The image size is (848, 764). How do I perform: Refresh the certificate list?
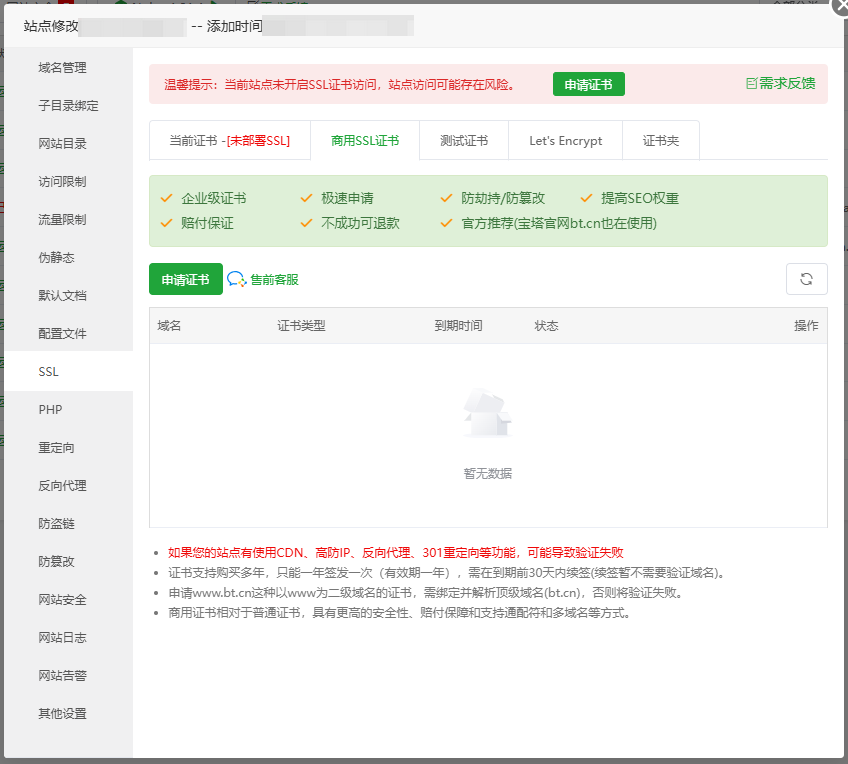tap(807, 279)
